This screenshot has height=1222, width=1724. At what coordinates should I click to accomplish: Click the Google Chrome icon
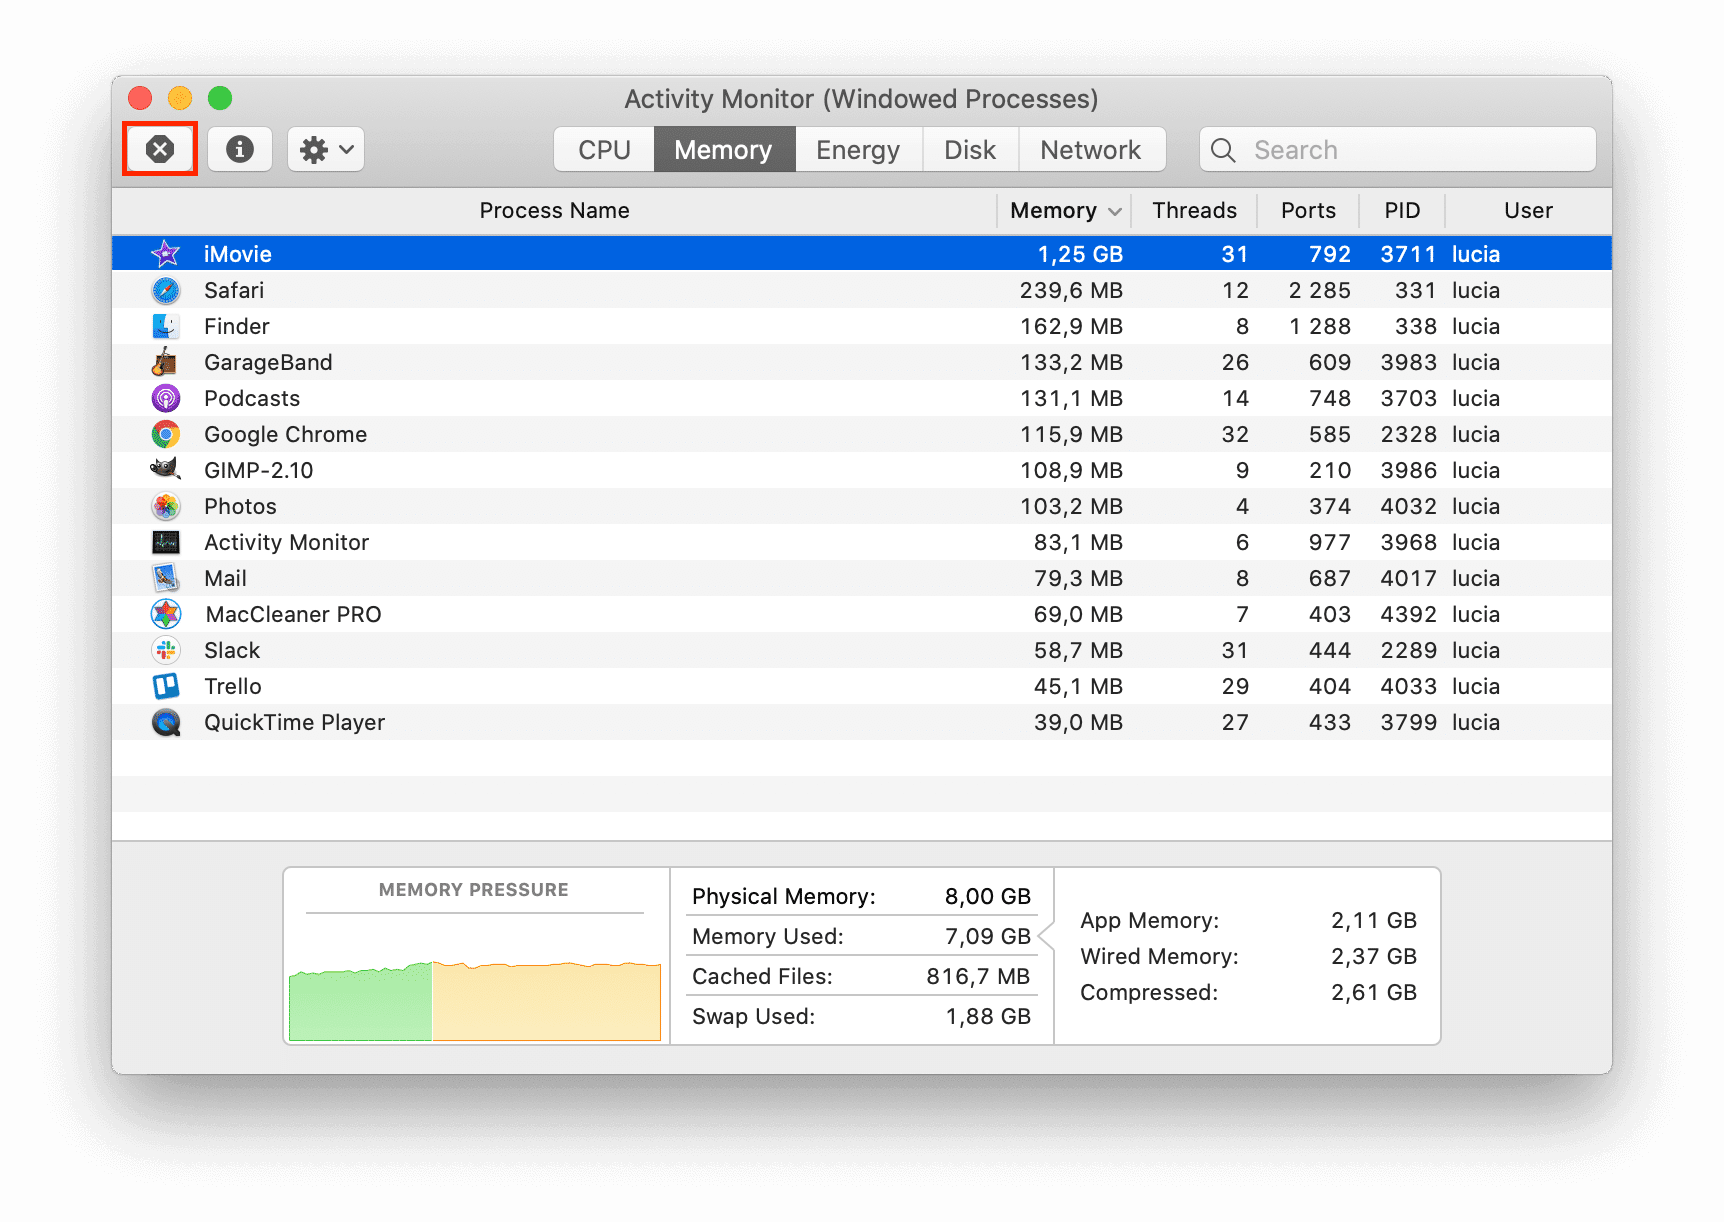click(x=166, y=434)
